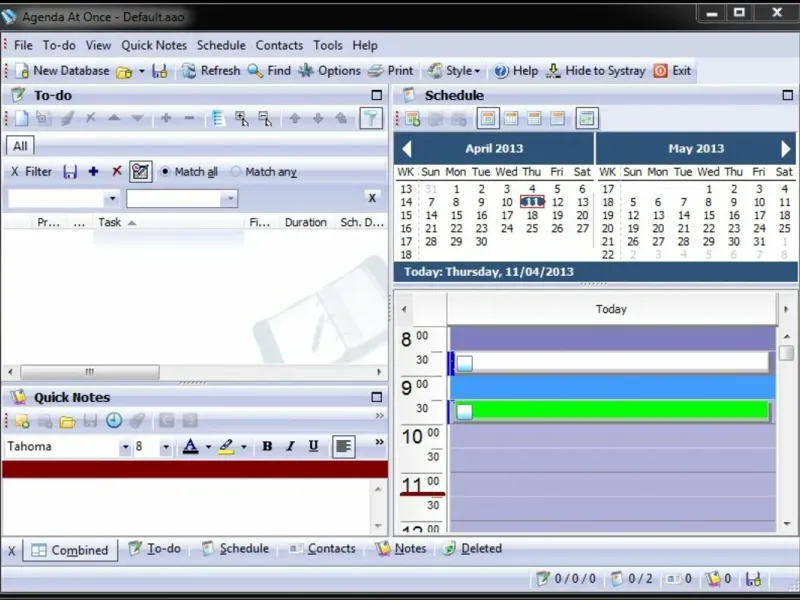Viewport: 800px width, 600px height.
Task: Open the Options dialog
Action: 329,71
